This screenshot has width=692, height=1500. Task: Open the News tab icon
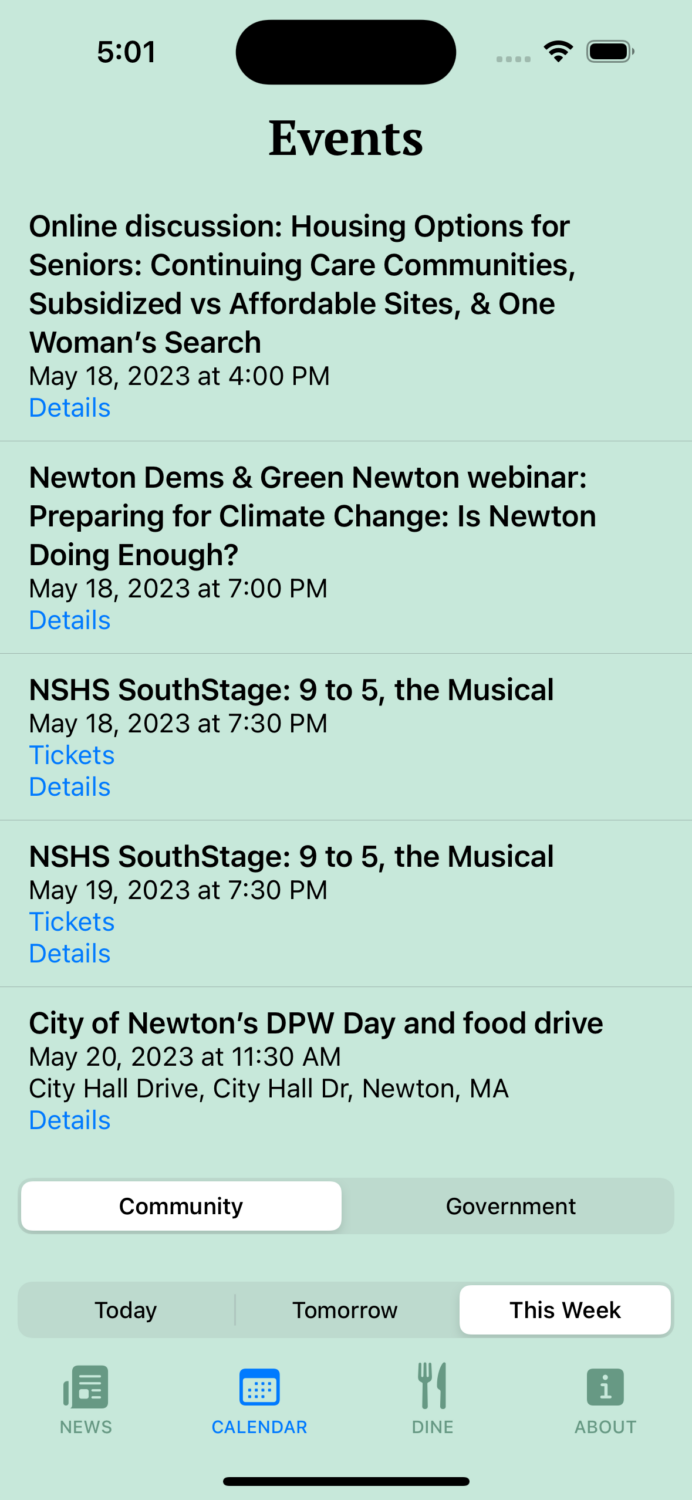click(x=86, y=1388)
